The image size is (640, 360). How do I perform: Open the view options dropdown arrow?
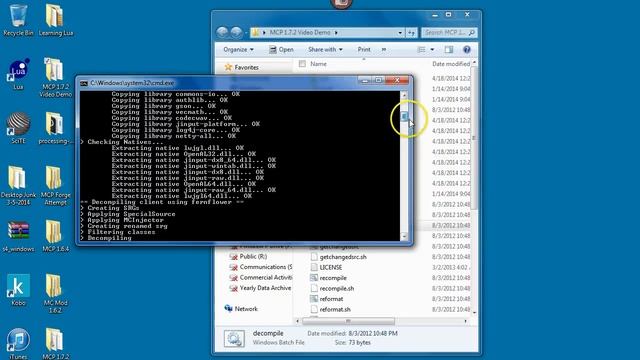tap(432, 49)
